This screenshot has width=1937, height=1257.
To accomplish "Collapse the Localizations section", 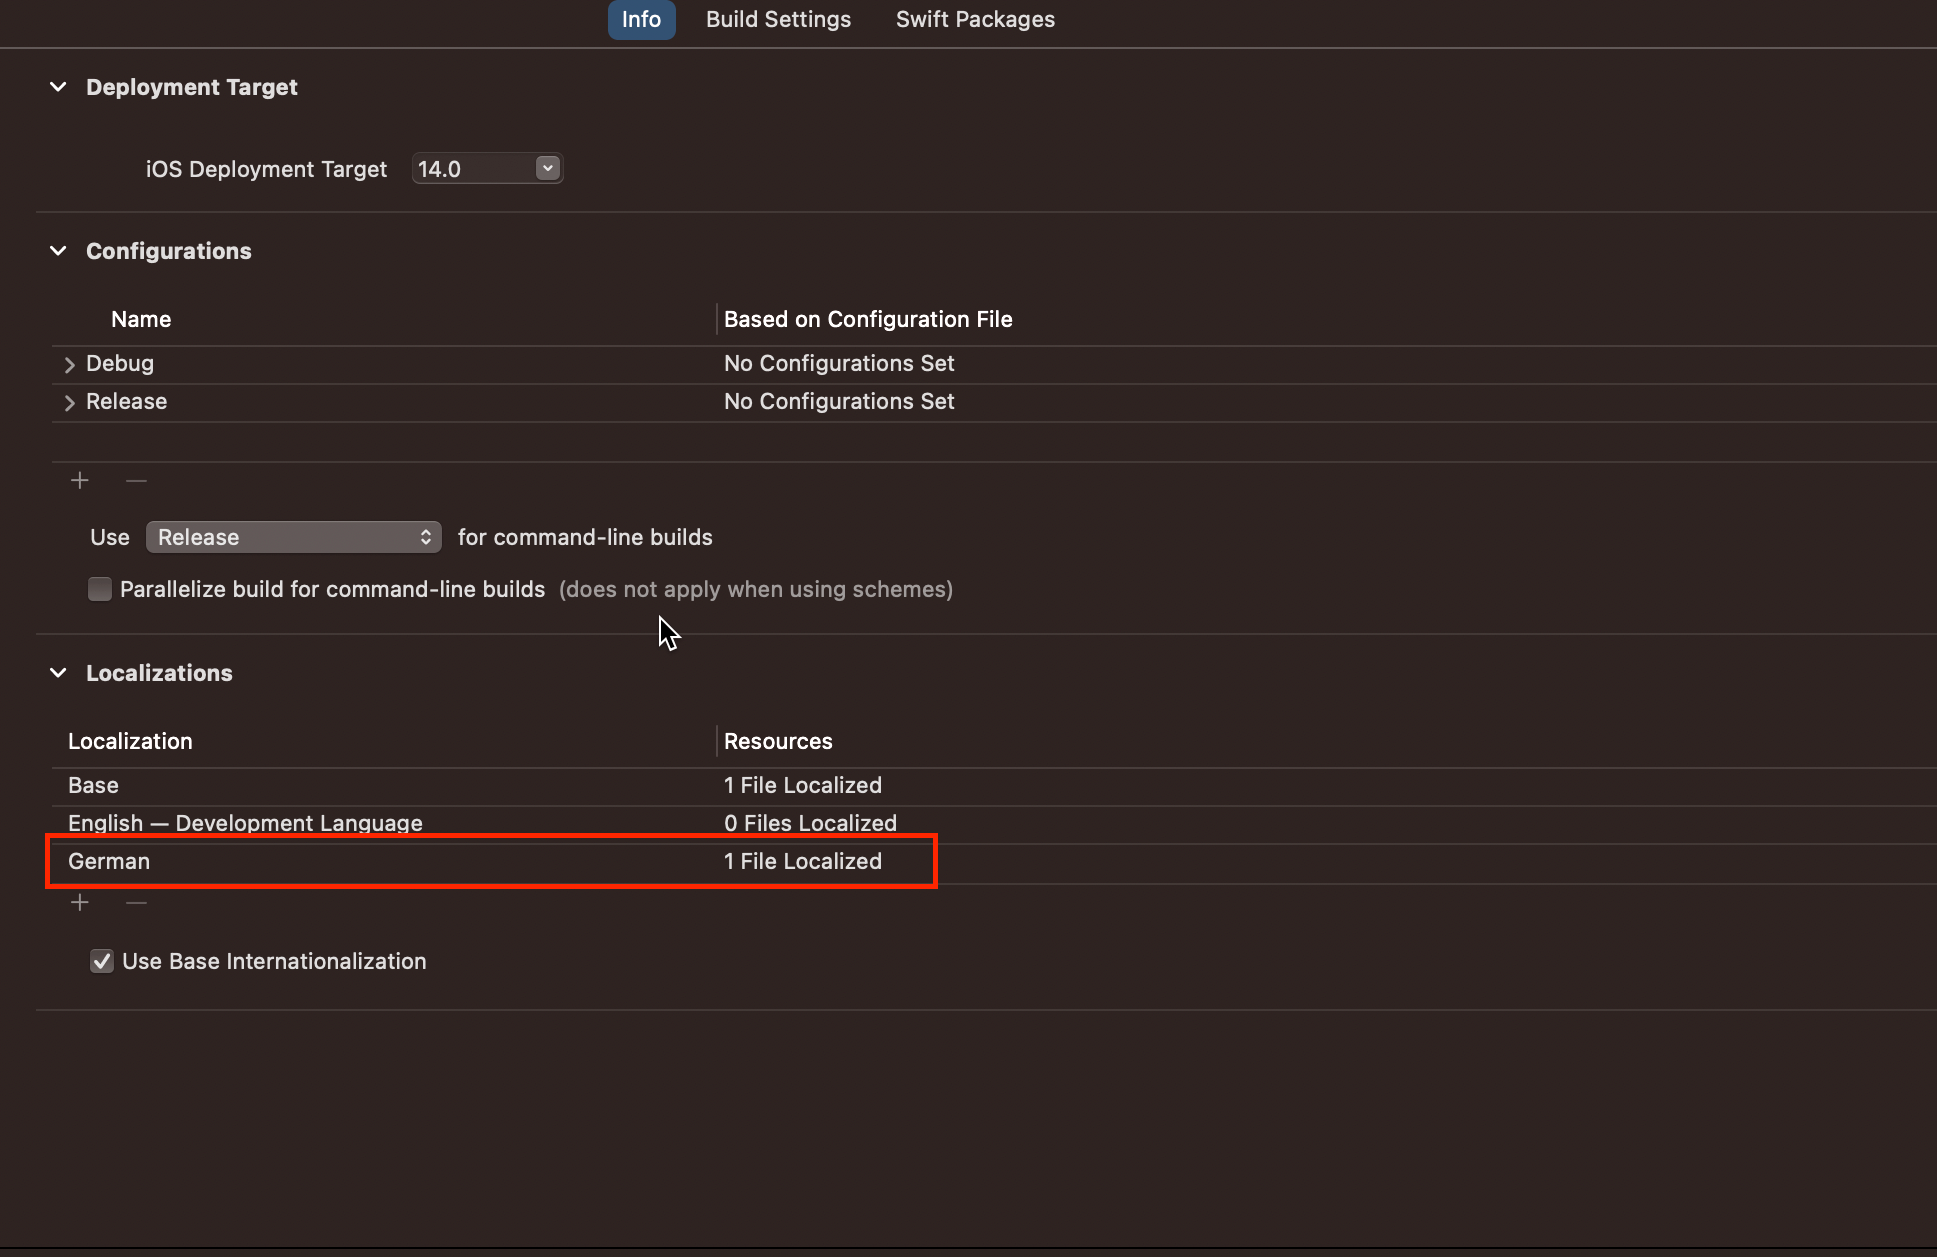I will [x=58, y=673].
